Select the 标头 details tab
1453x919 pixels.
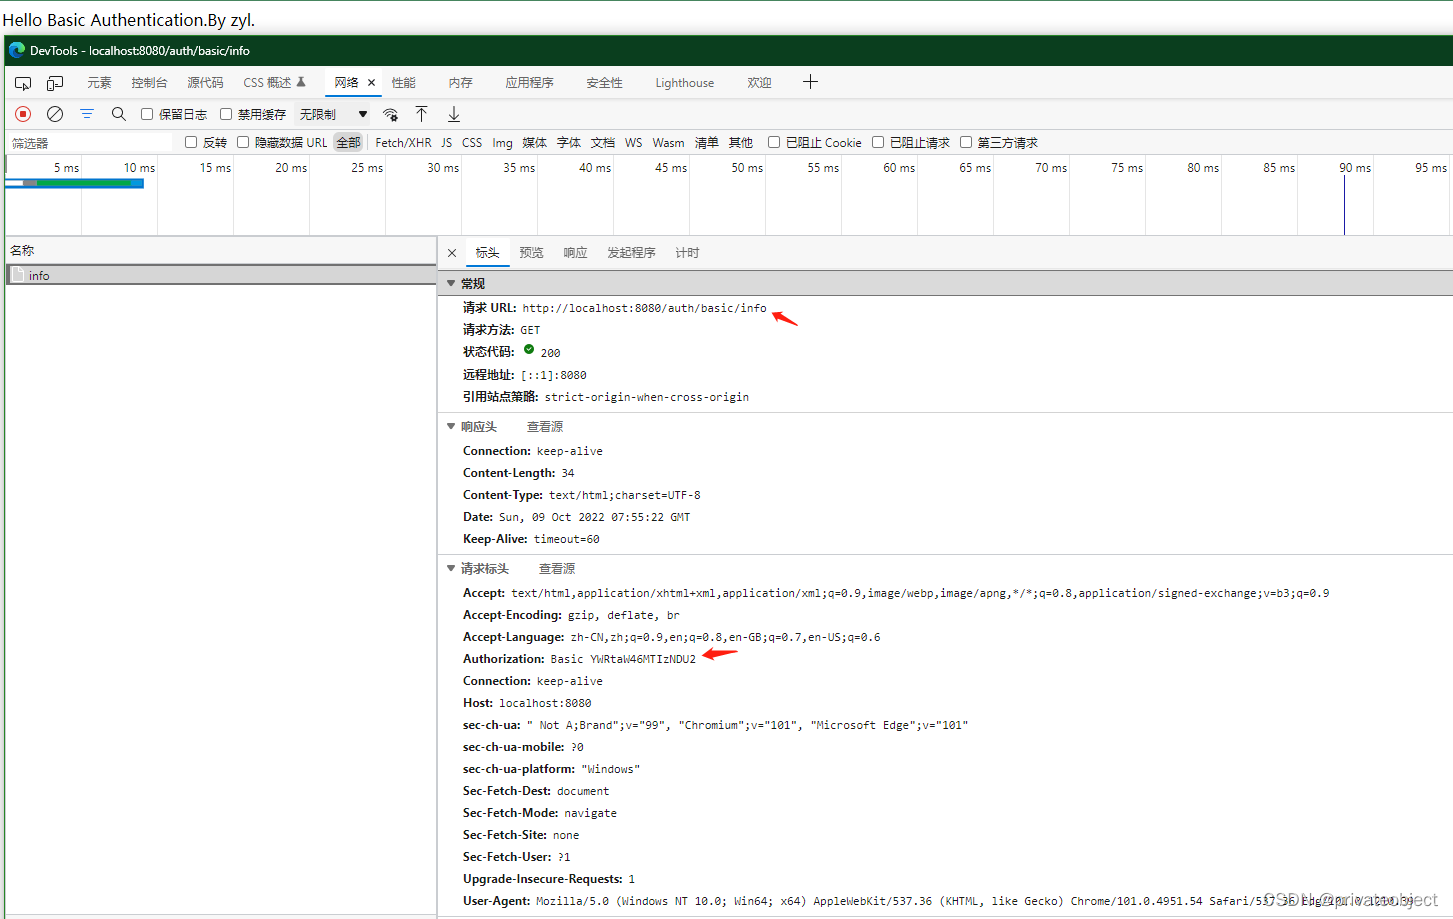487,253
